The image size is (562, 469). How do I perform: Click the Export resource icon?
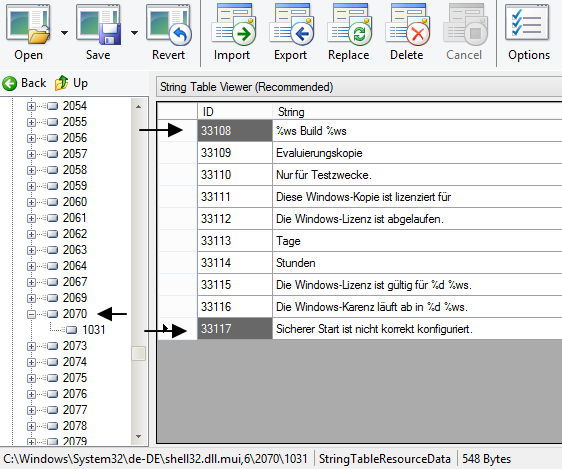(291, 25)
